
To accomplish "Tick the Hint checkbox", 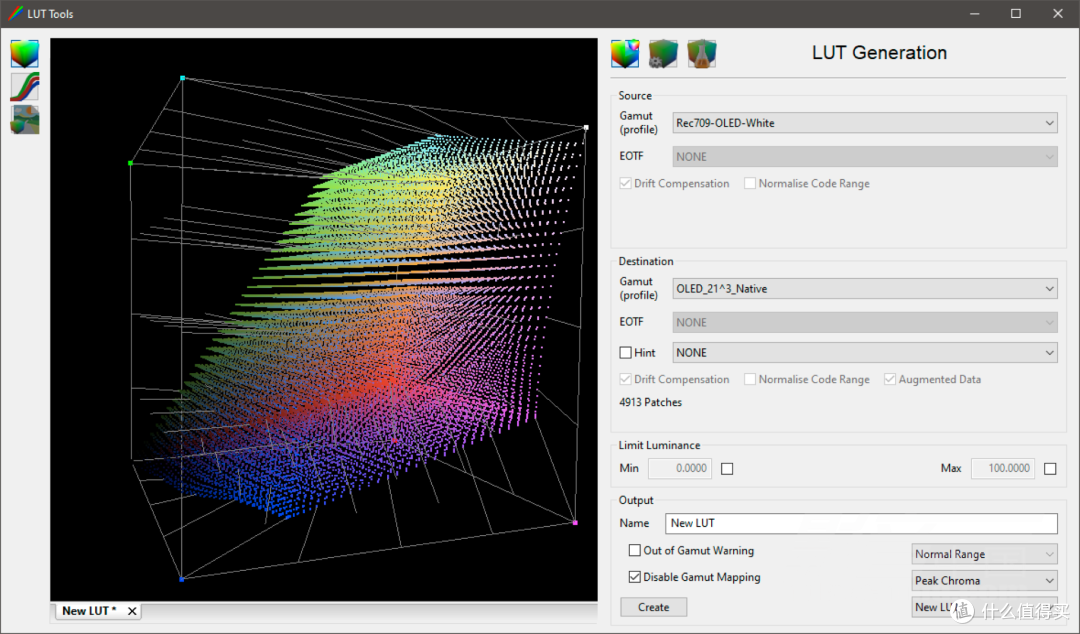I will 625,352.
